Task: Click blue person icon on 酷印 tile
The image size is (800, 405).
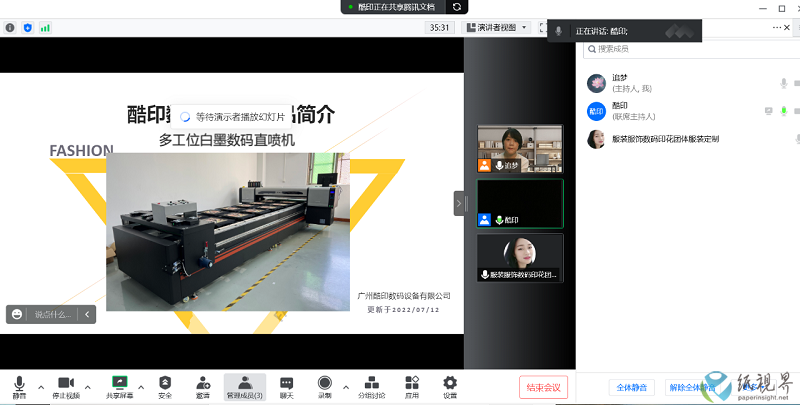Action: tap(484, 220)
